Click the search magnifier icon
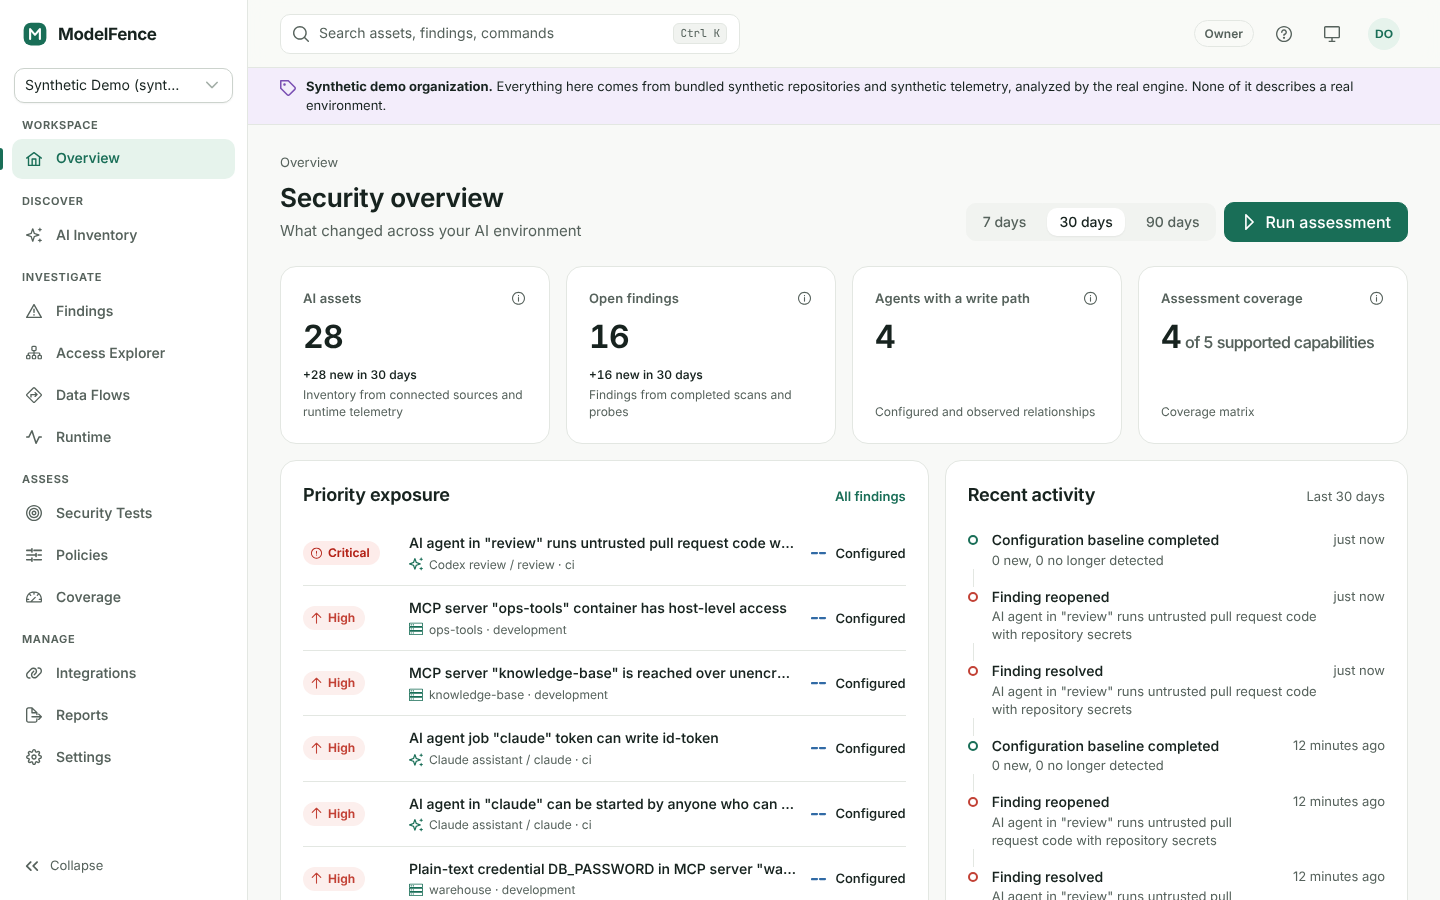1440x900 pixels. 301,34
